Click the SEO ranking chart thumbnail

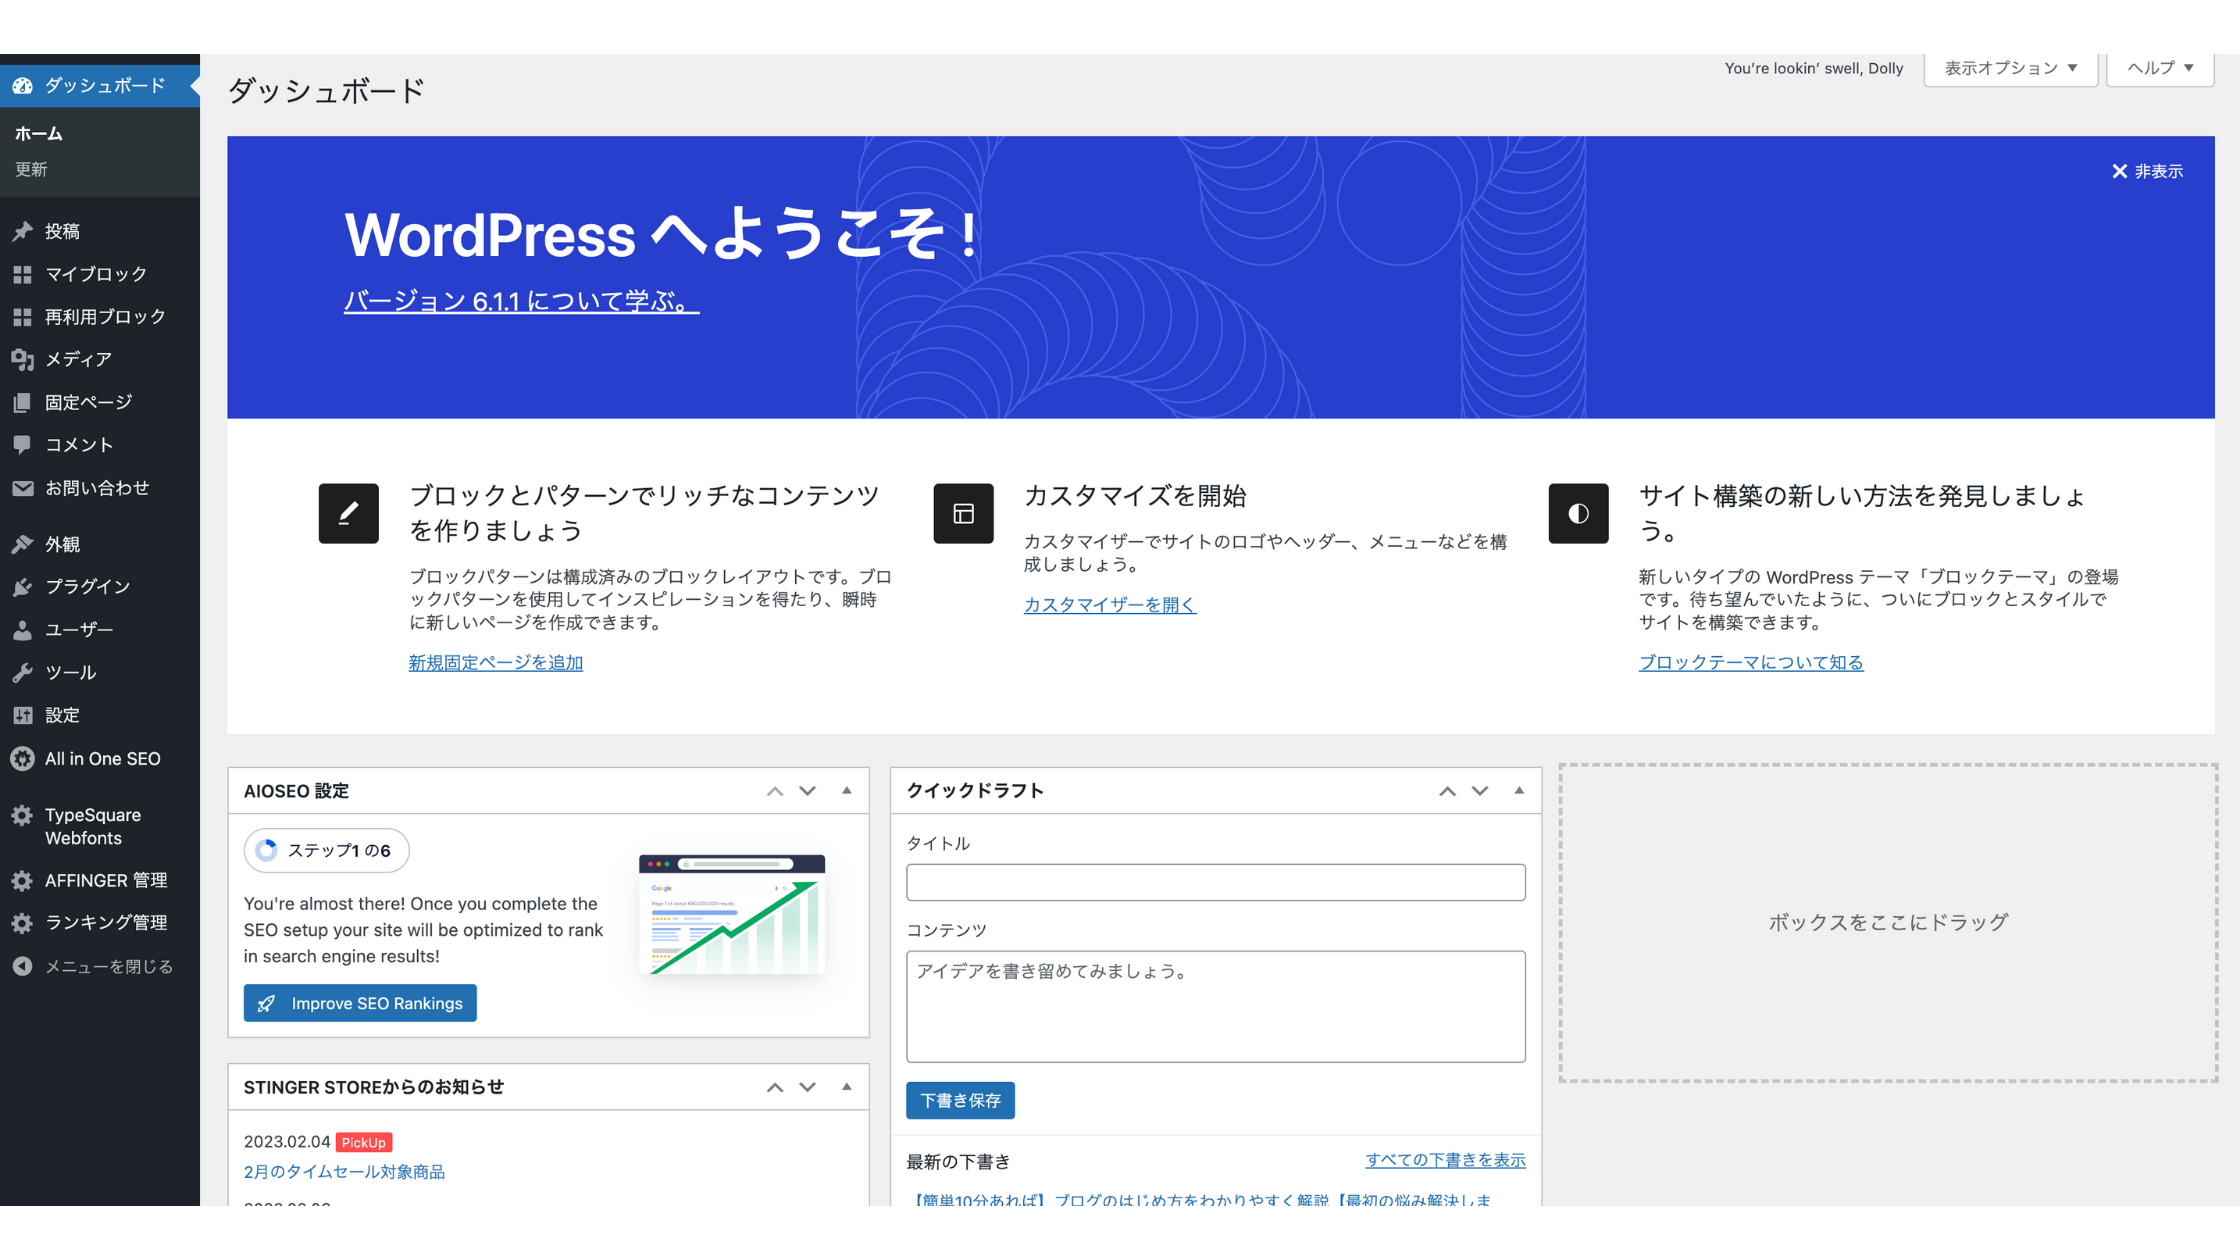click(x=732, y=914)
